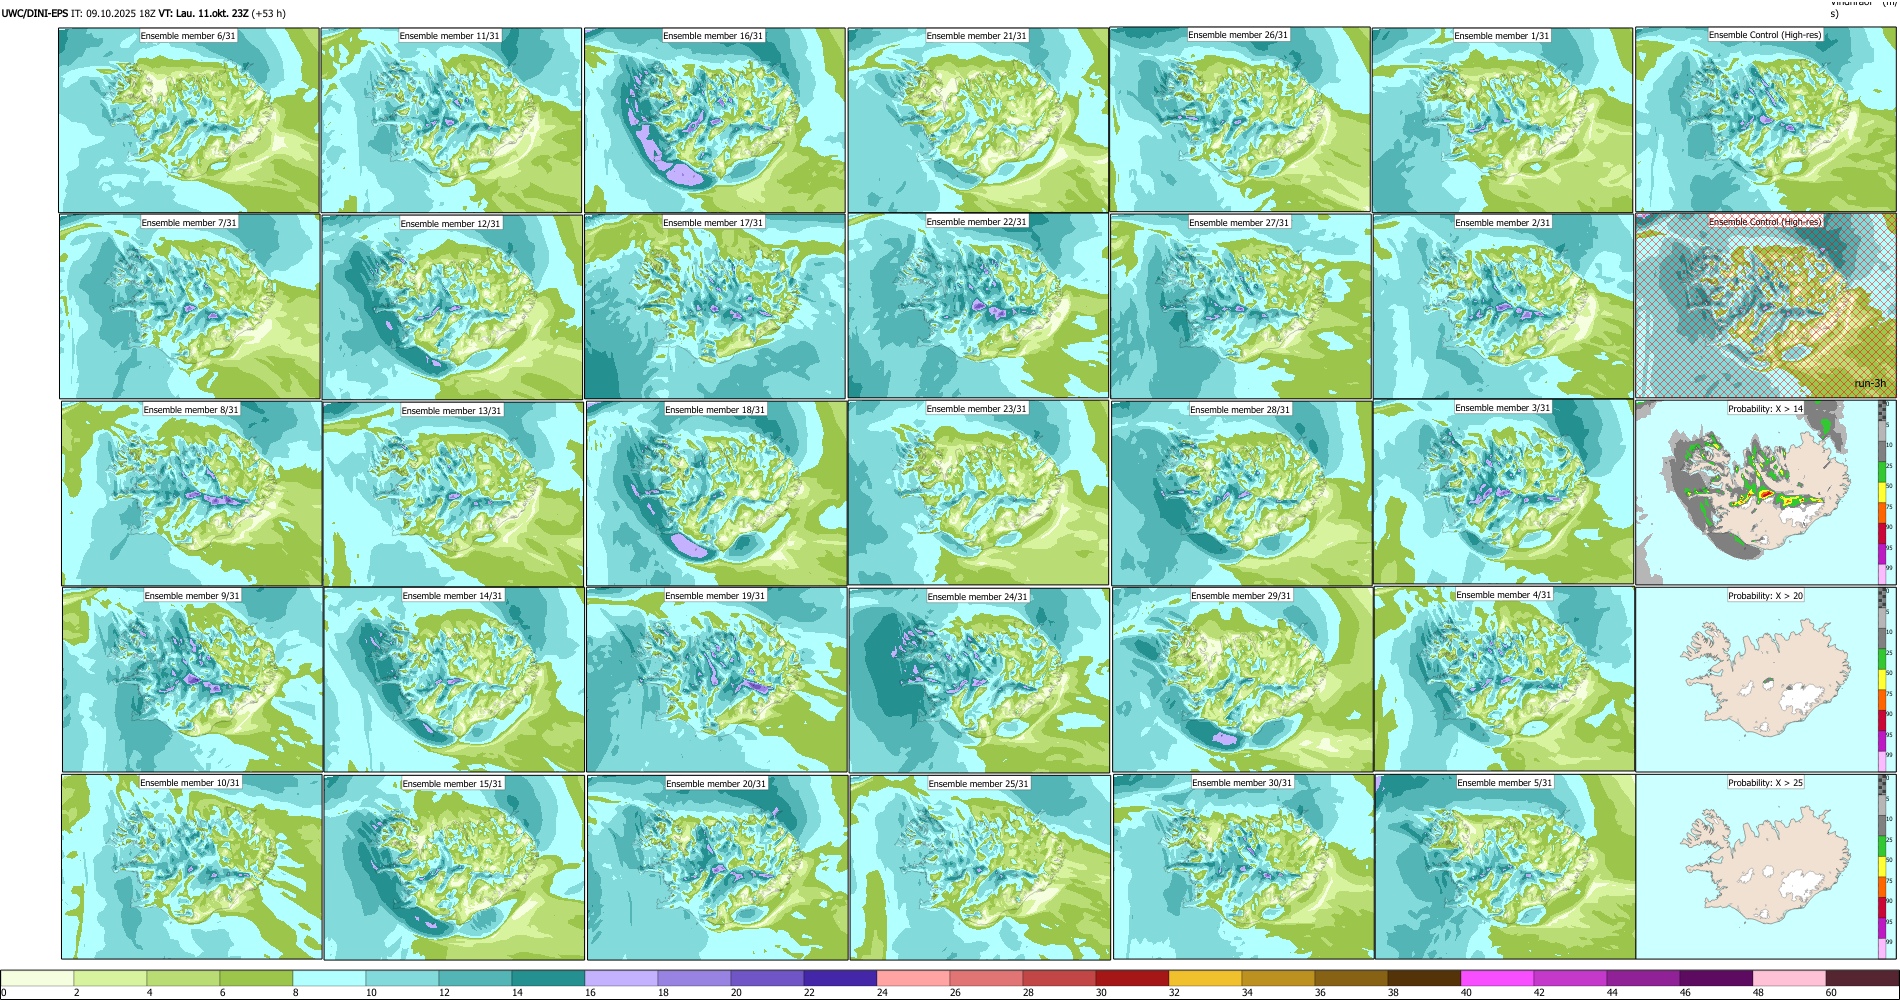The image size is (1900, 1000).
Task: Click the 'Ensemble member 23/31' title
Action: click(976, 409)
